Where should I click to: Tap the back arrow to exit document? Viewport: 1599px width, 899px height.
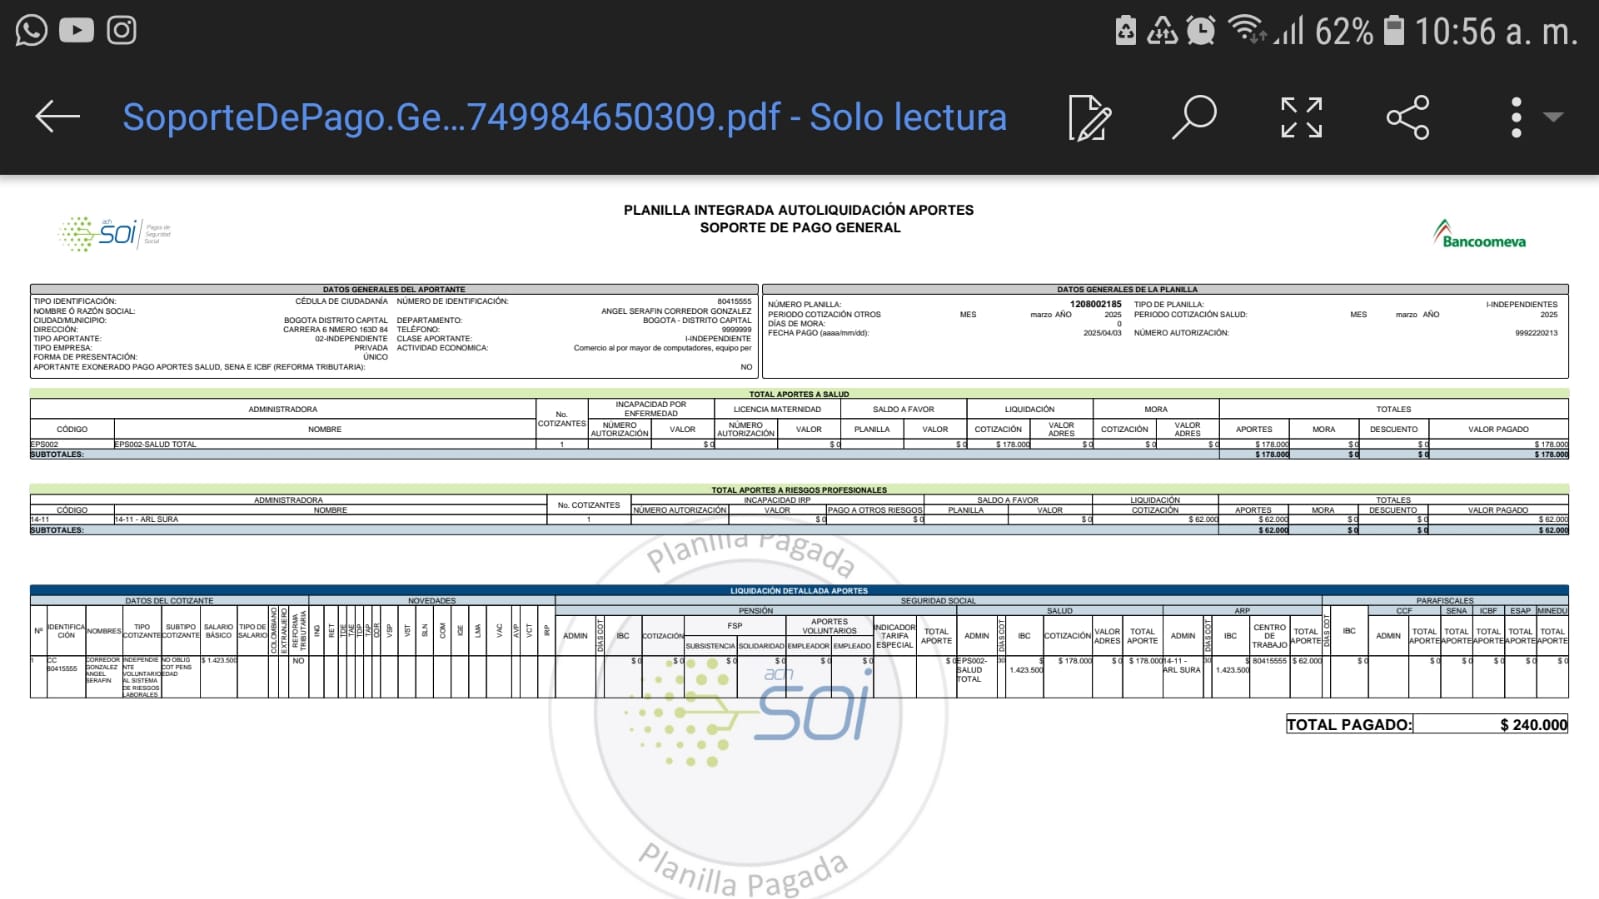[x=57, y=117]
